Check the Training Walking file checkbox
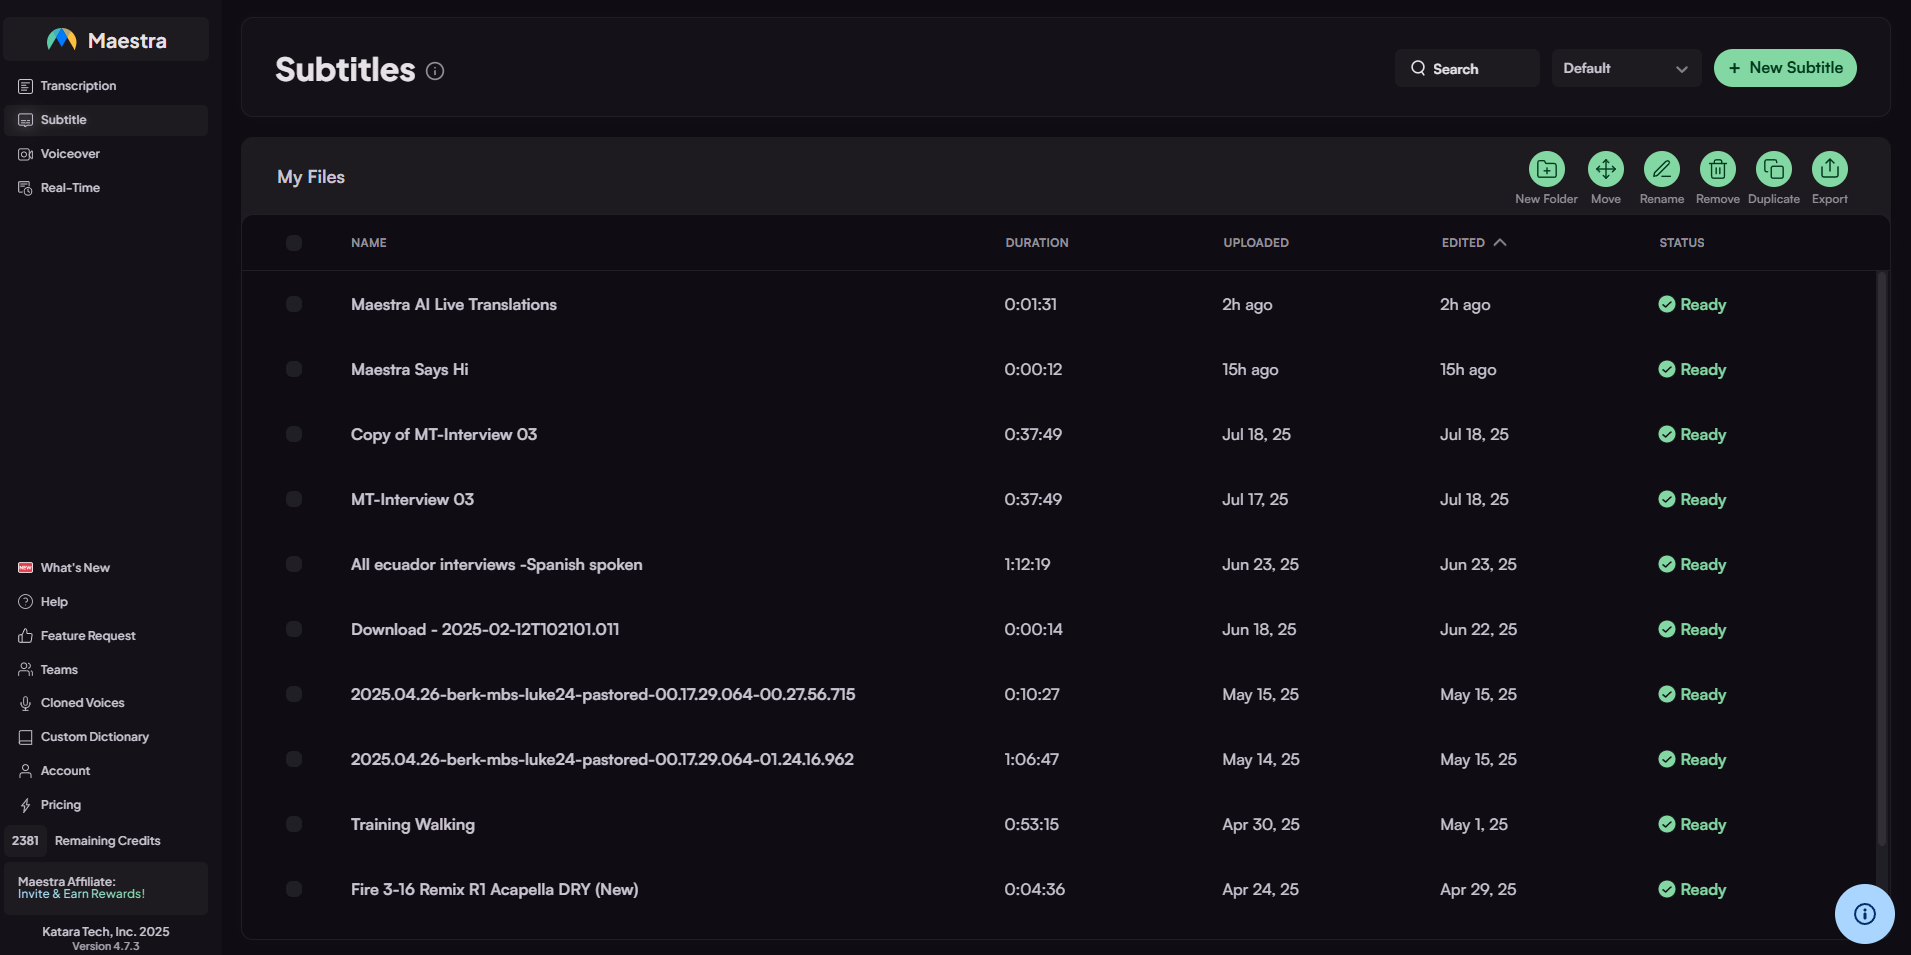Viewport: 1911px width, 955px height. [294, 824]
